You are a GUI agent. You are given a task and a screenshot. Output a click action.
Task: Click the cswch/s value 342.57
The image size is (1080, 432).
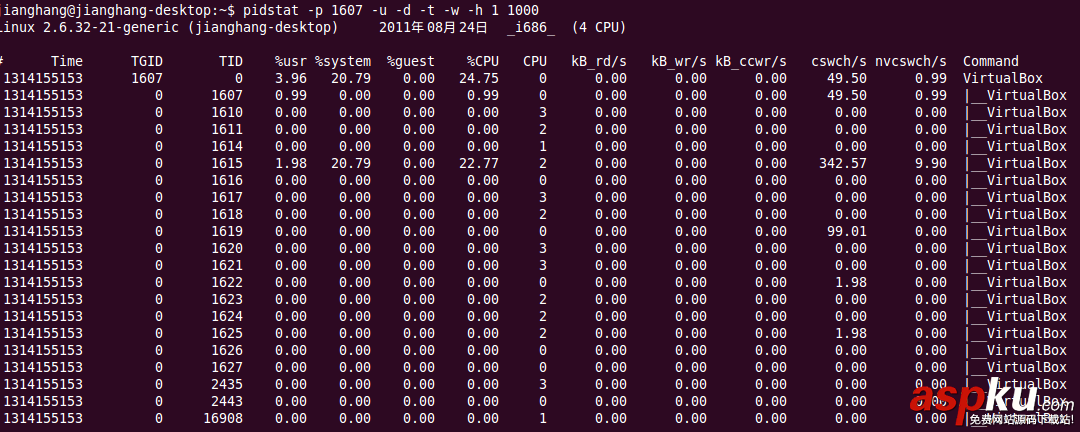(843, 163)
